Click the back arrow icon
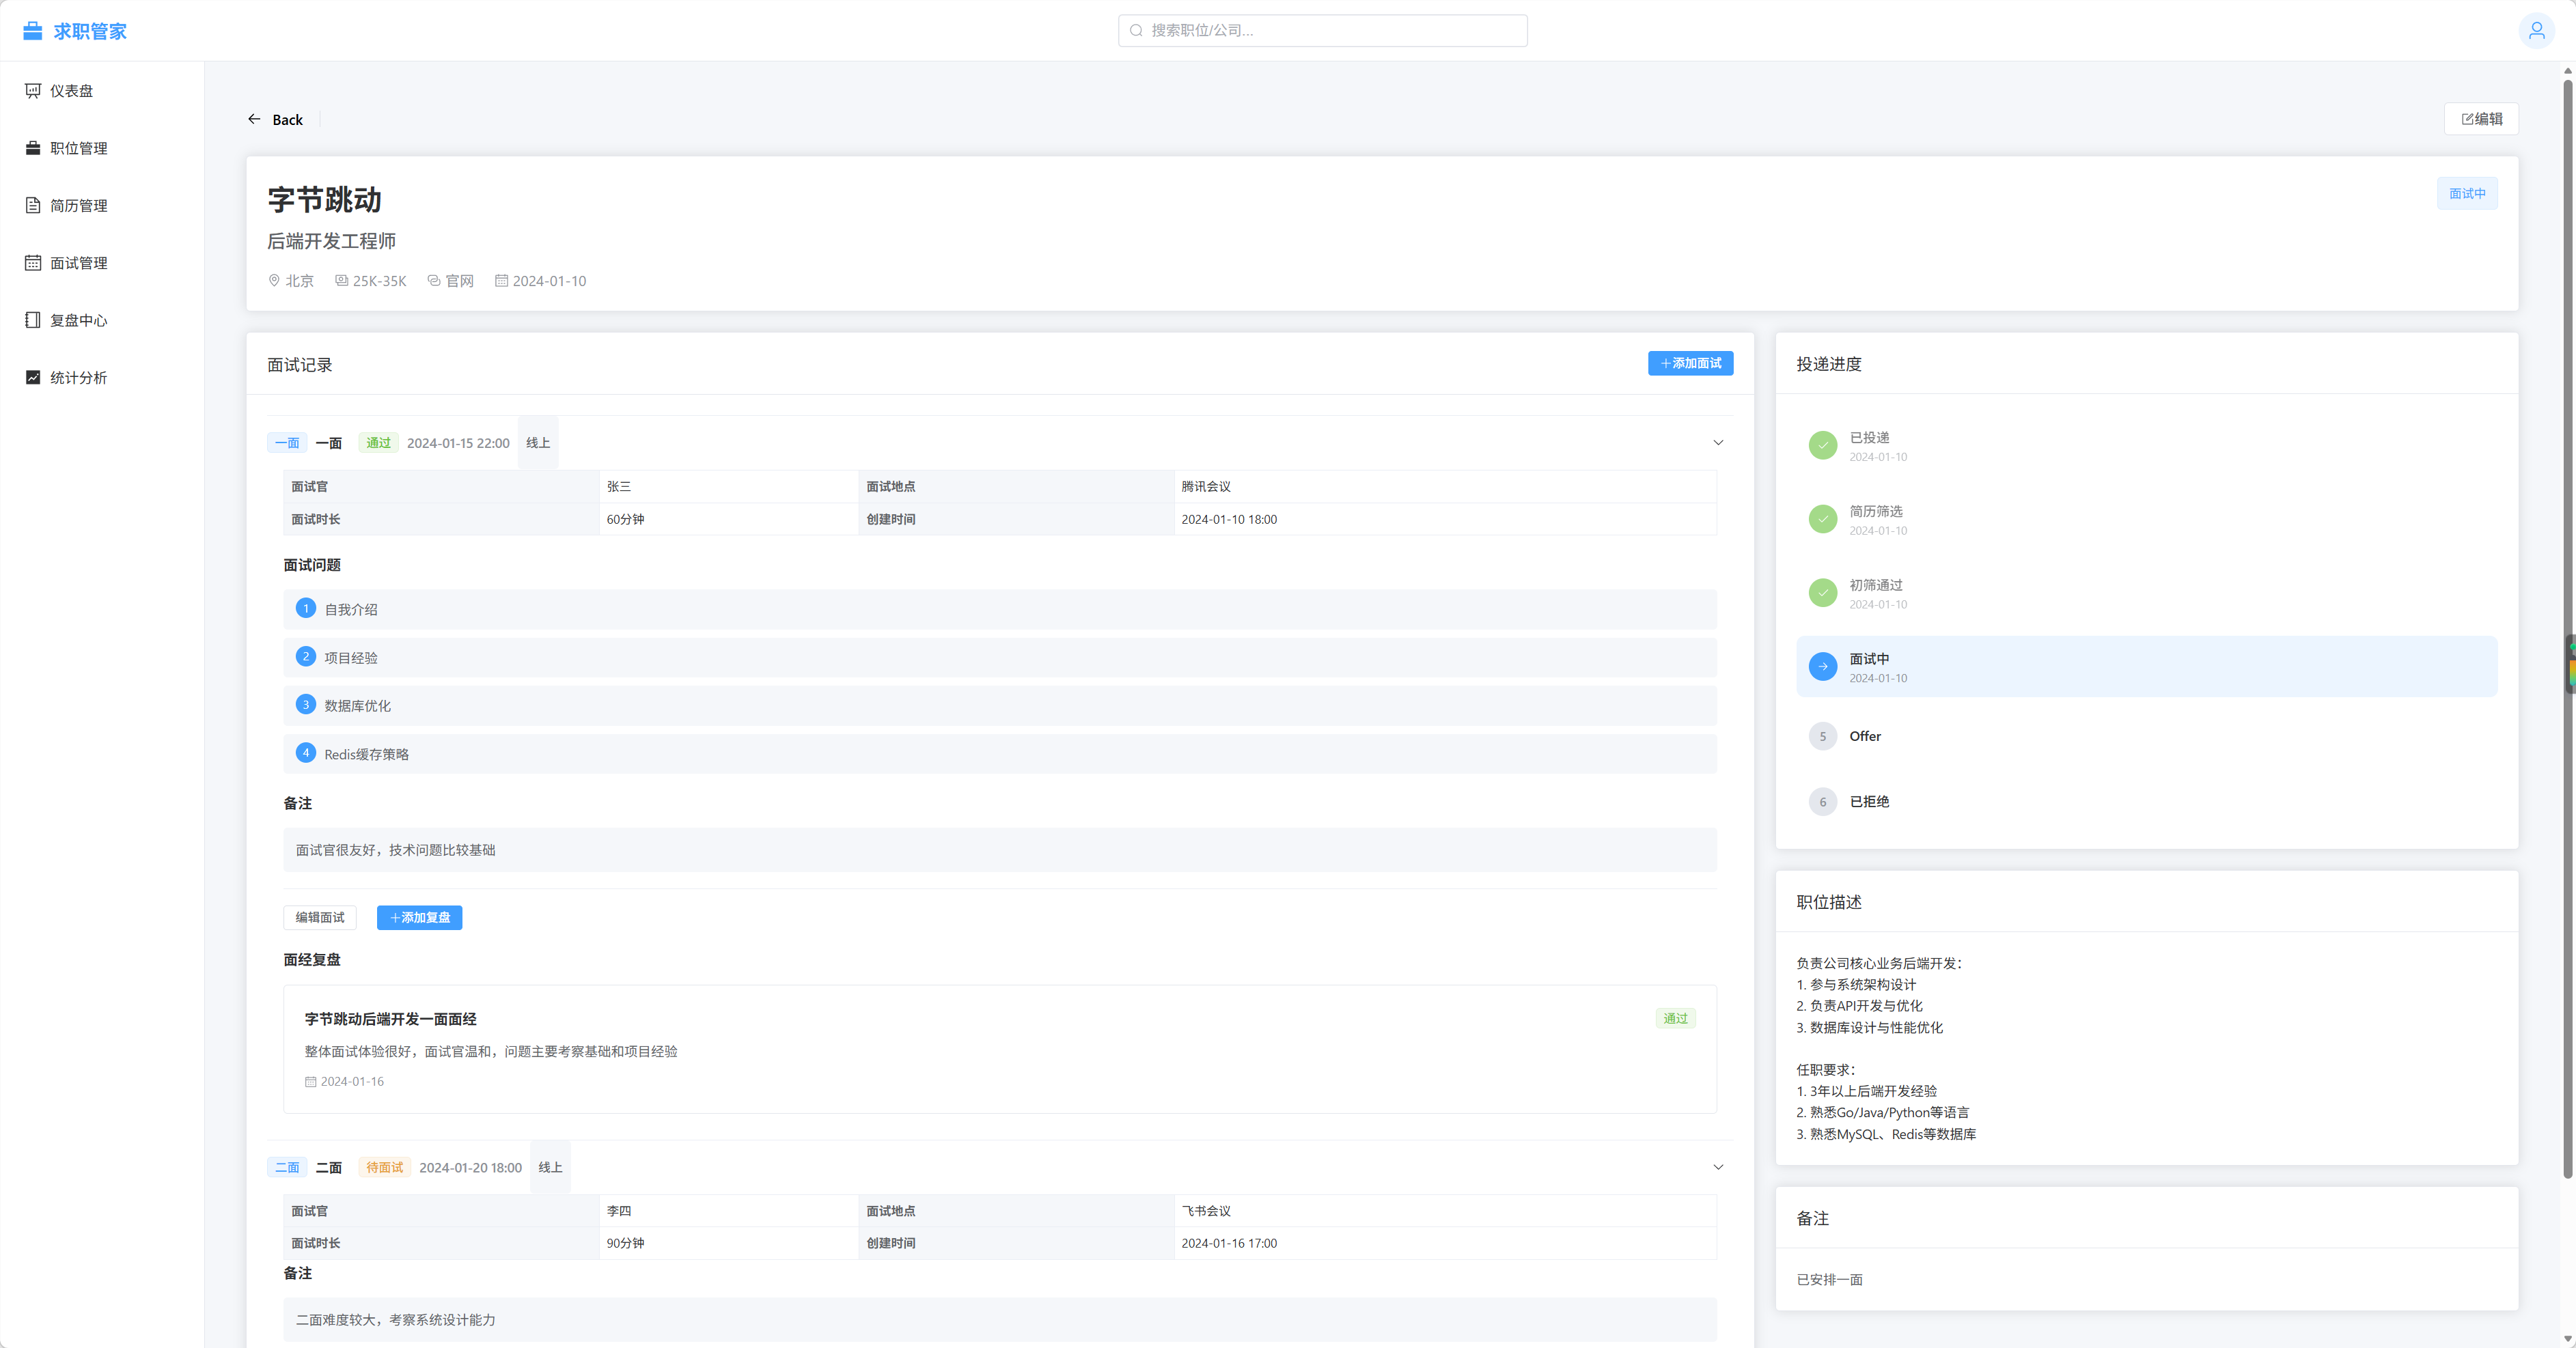Image resolution: width=2576 pixels, height=1348 pixels. tap(254, 119)
